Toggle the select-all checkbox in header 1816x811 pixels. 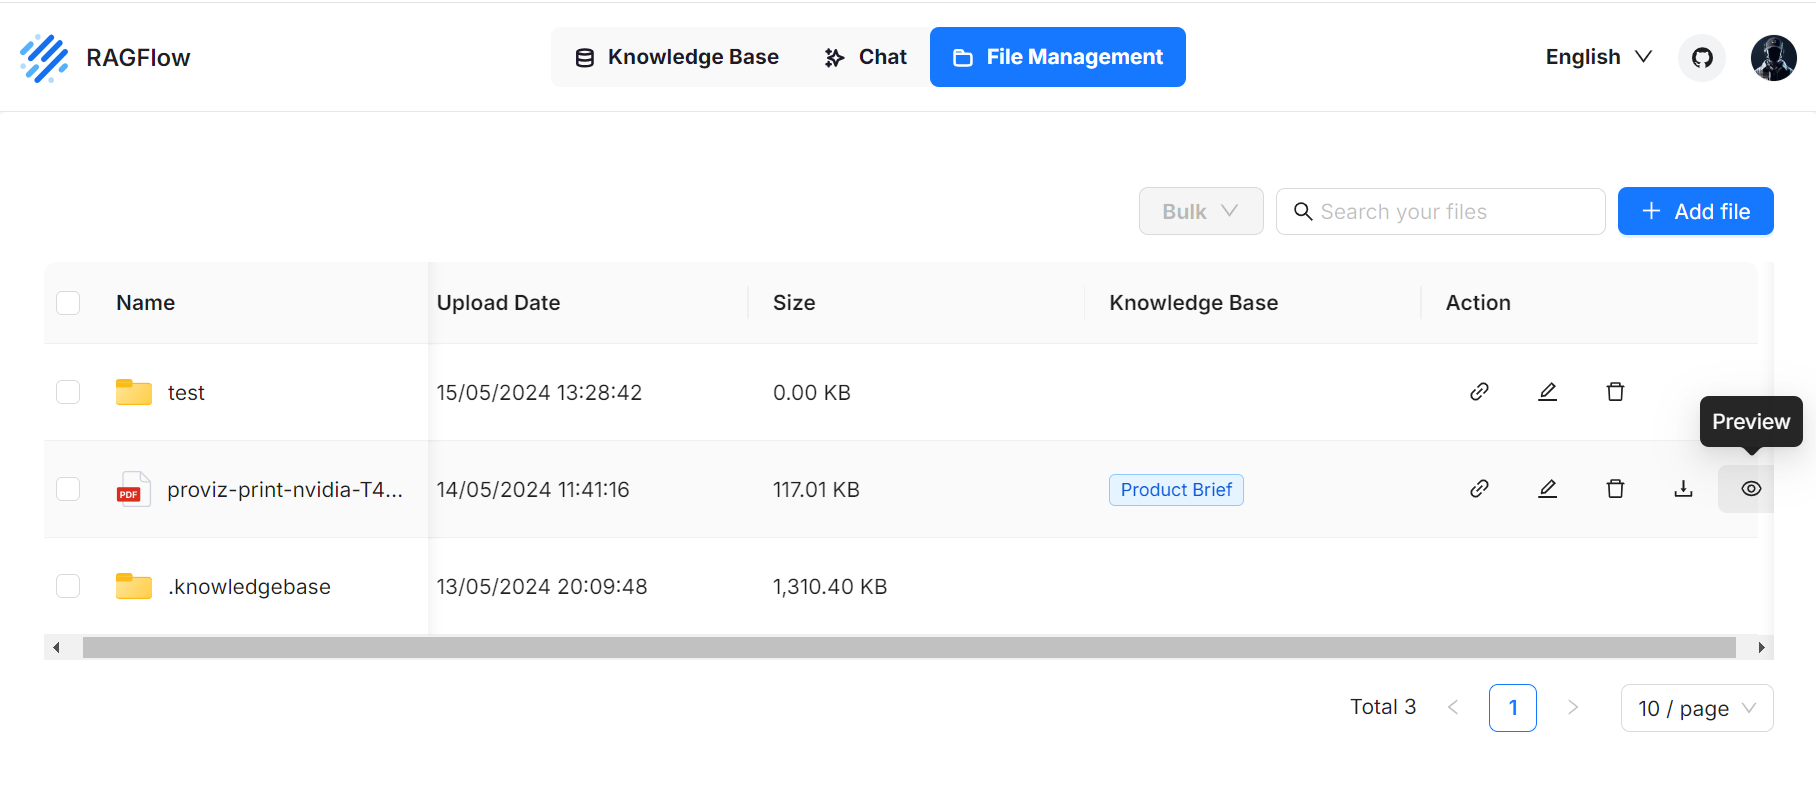point(68,303)
